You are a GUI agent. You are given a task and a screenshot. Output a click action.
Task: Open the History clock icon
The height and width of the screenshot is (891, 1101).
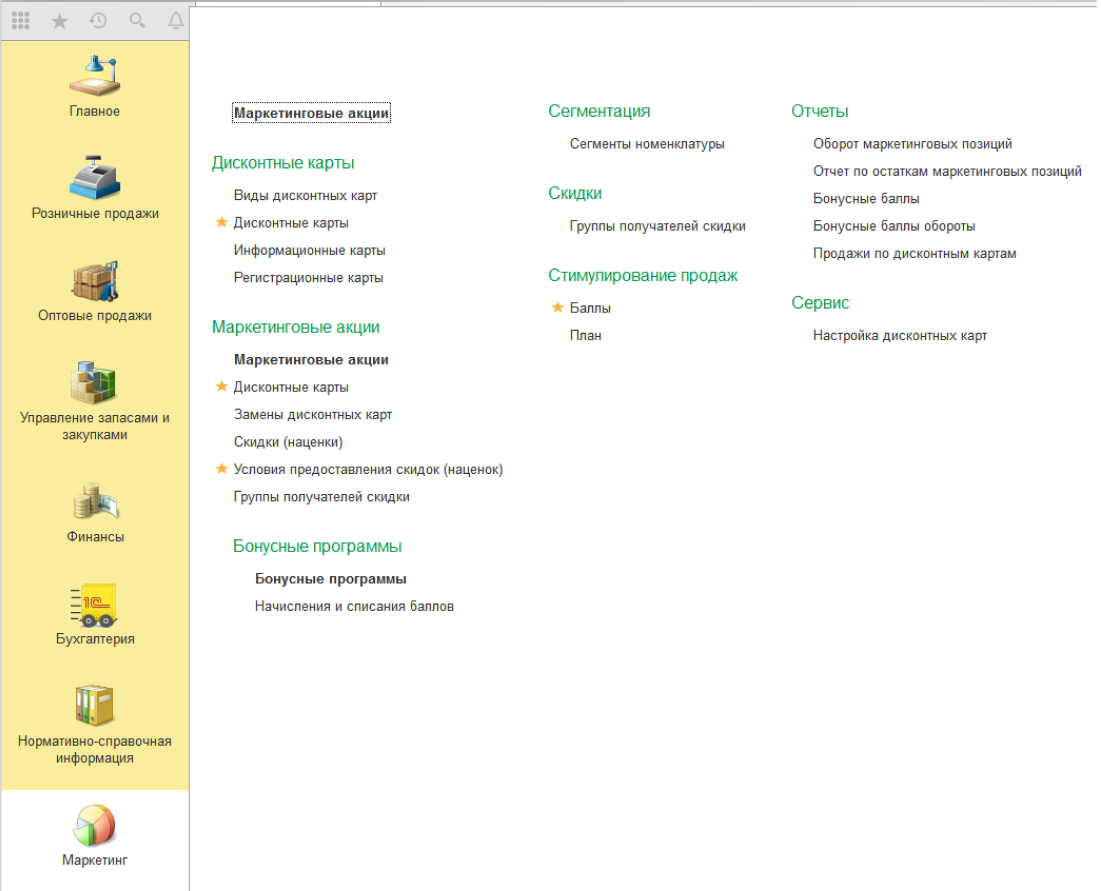click(98, 20)
